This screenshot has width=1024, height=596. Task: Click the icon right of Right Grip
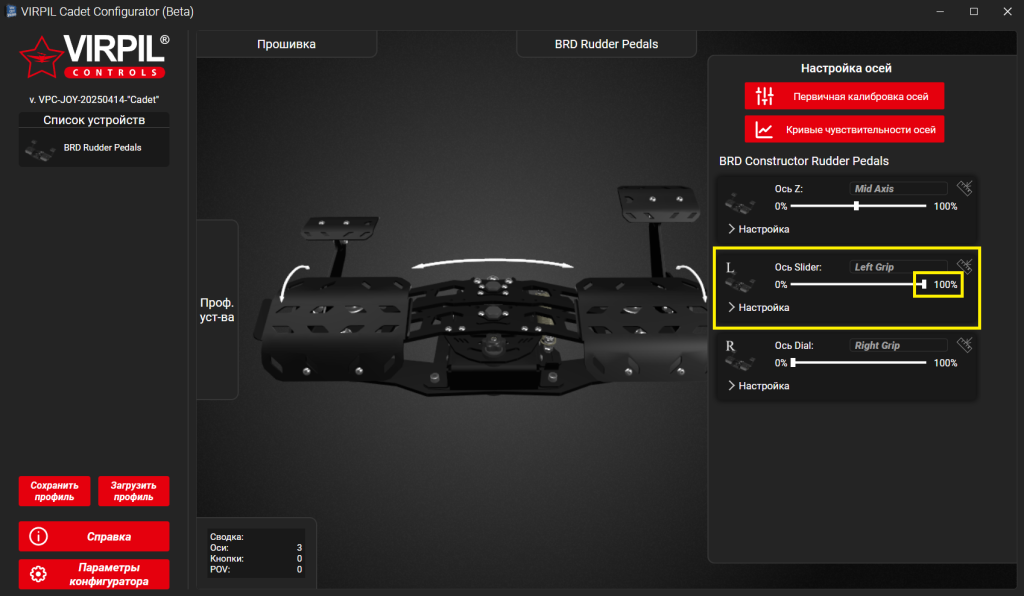965,344
